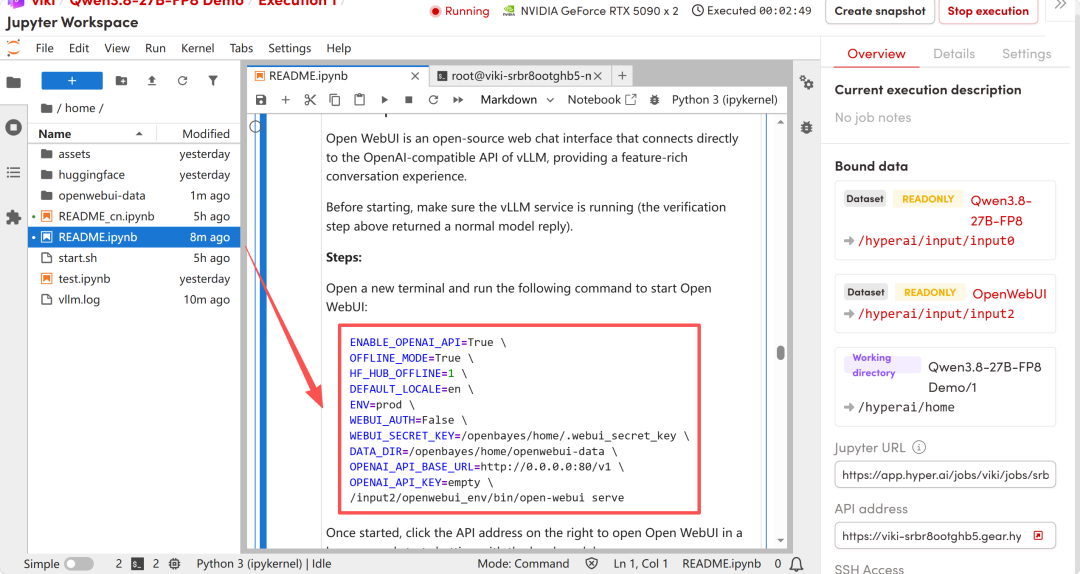This screenshot has width=1080, height=574.
Task: Open the API address external link icon
Action: tap(1038, 535)
